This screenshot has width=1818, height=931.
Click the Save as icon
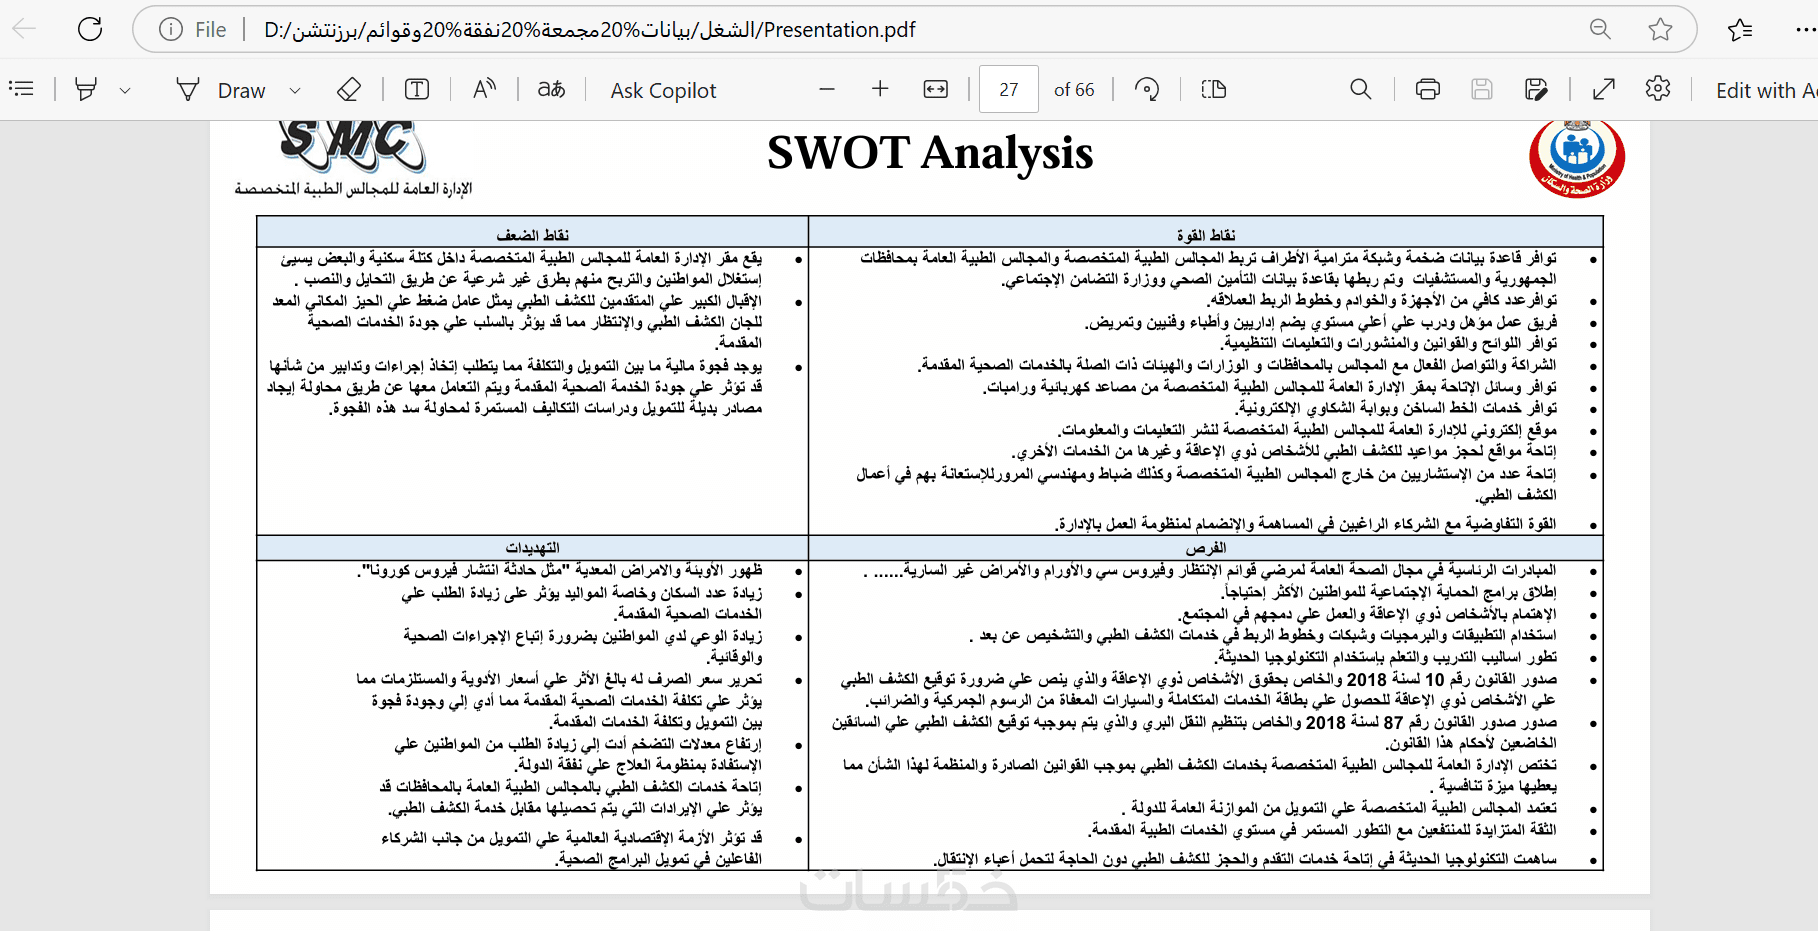(x=1536, y=89)
